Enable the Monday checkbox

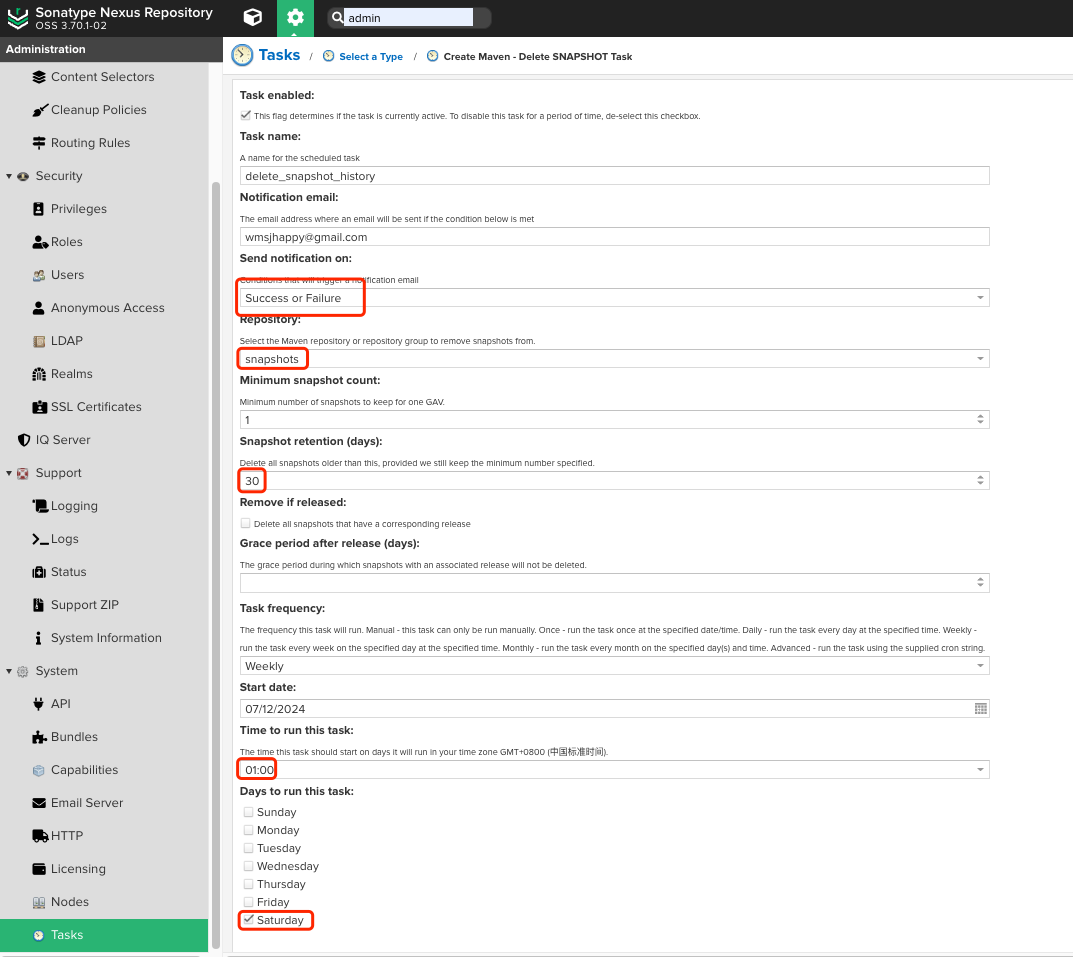pos(248,830)
